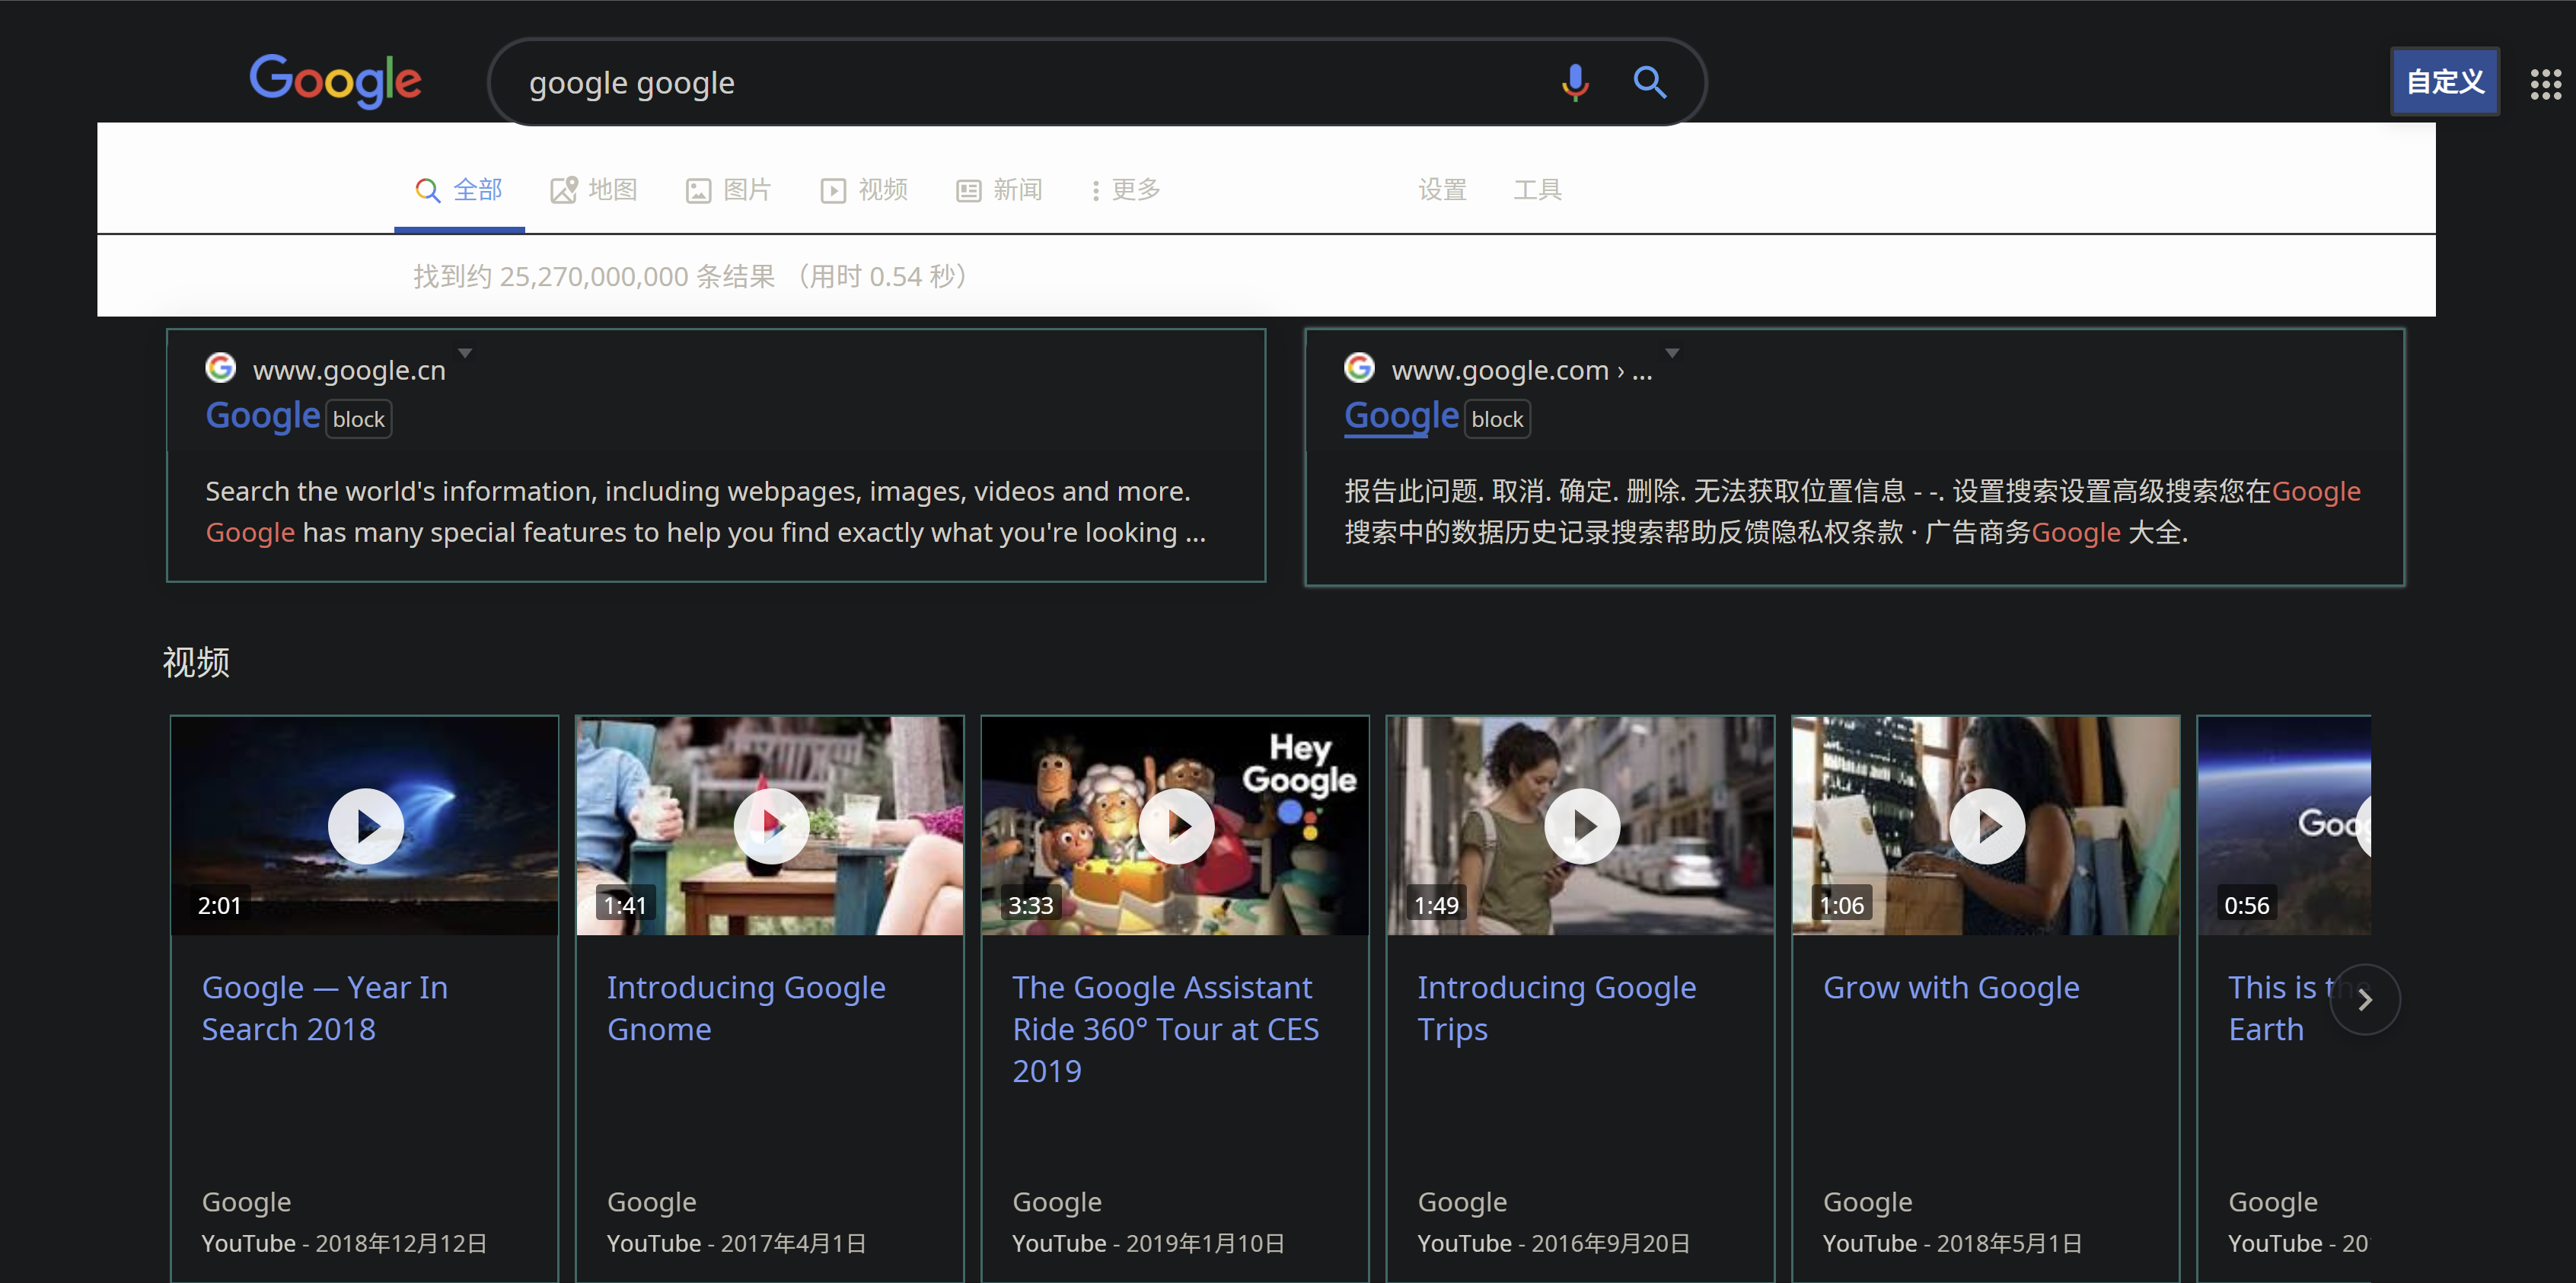The width and height of the screenshot is (2576, 1283).
Task: Play the Year In Search 2018 video
Action: (366, 826)
